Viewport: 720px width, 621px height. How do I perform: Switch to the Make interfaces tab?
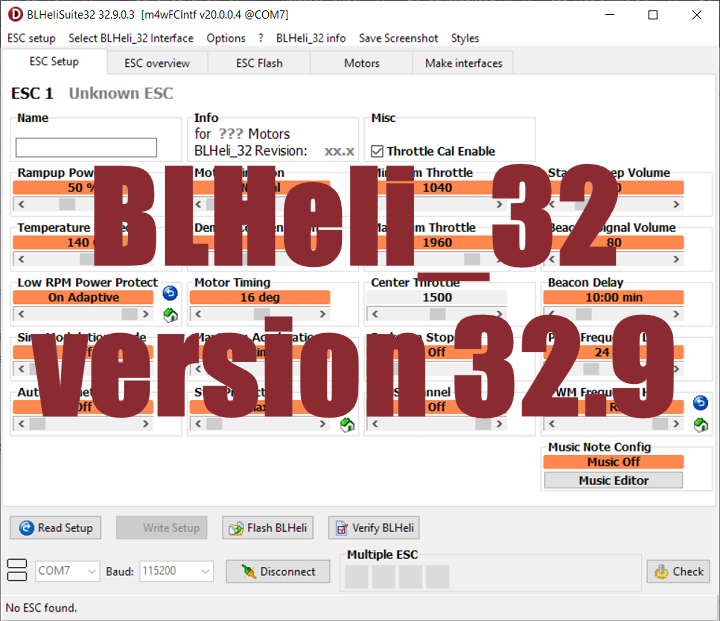[463, 63]
